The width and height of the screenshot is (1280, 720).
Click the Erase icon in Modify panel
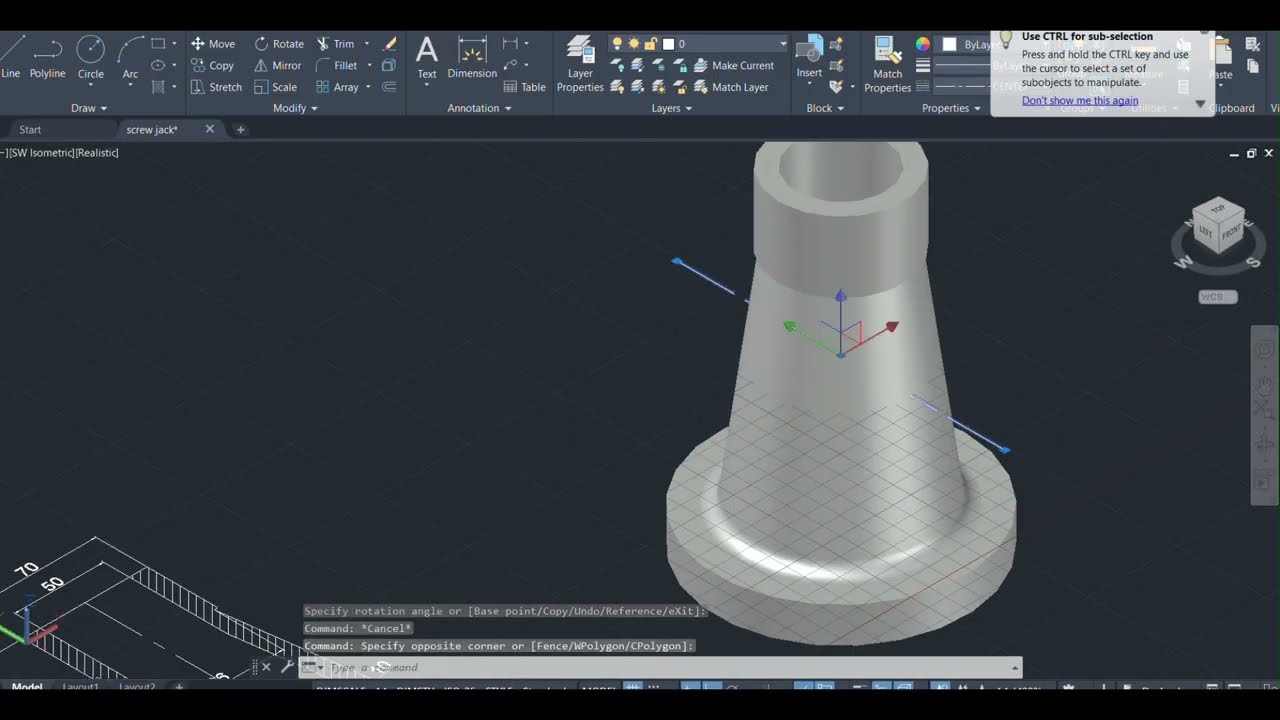[x=390, y=44]
